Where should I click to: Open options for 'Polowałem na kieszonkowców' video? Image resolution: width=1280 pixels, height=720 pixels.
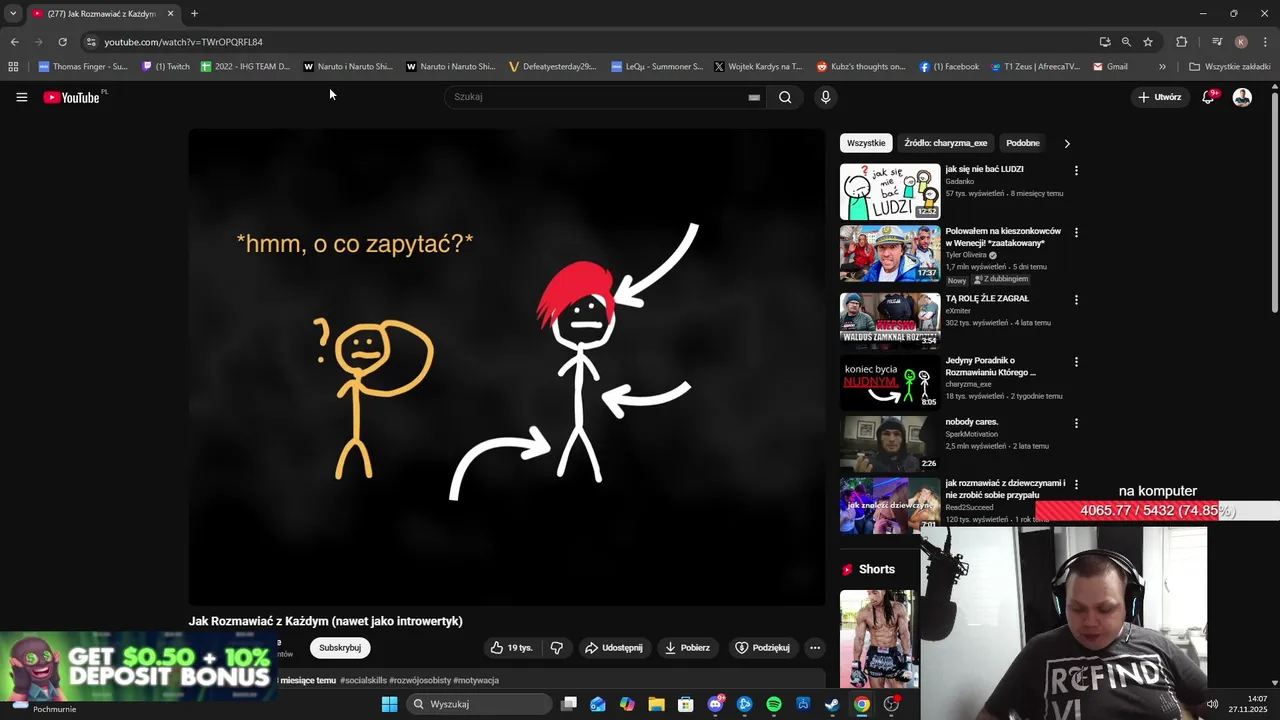pos(1076,232)
